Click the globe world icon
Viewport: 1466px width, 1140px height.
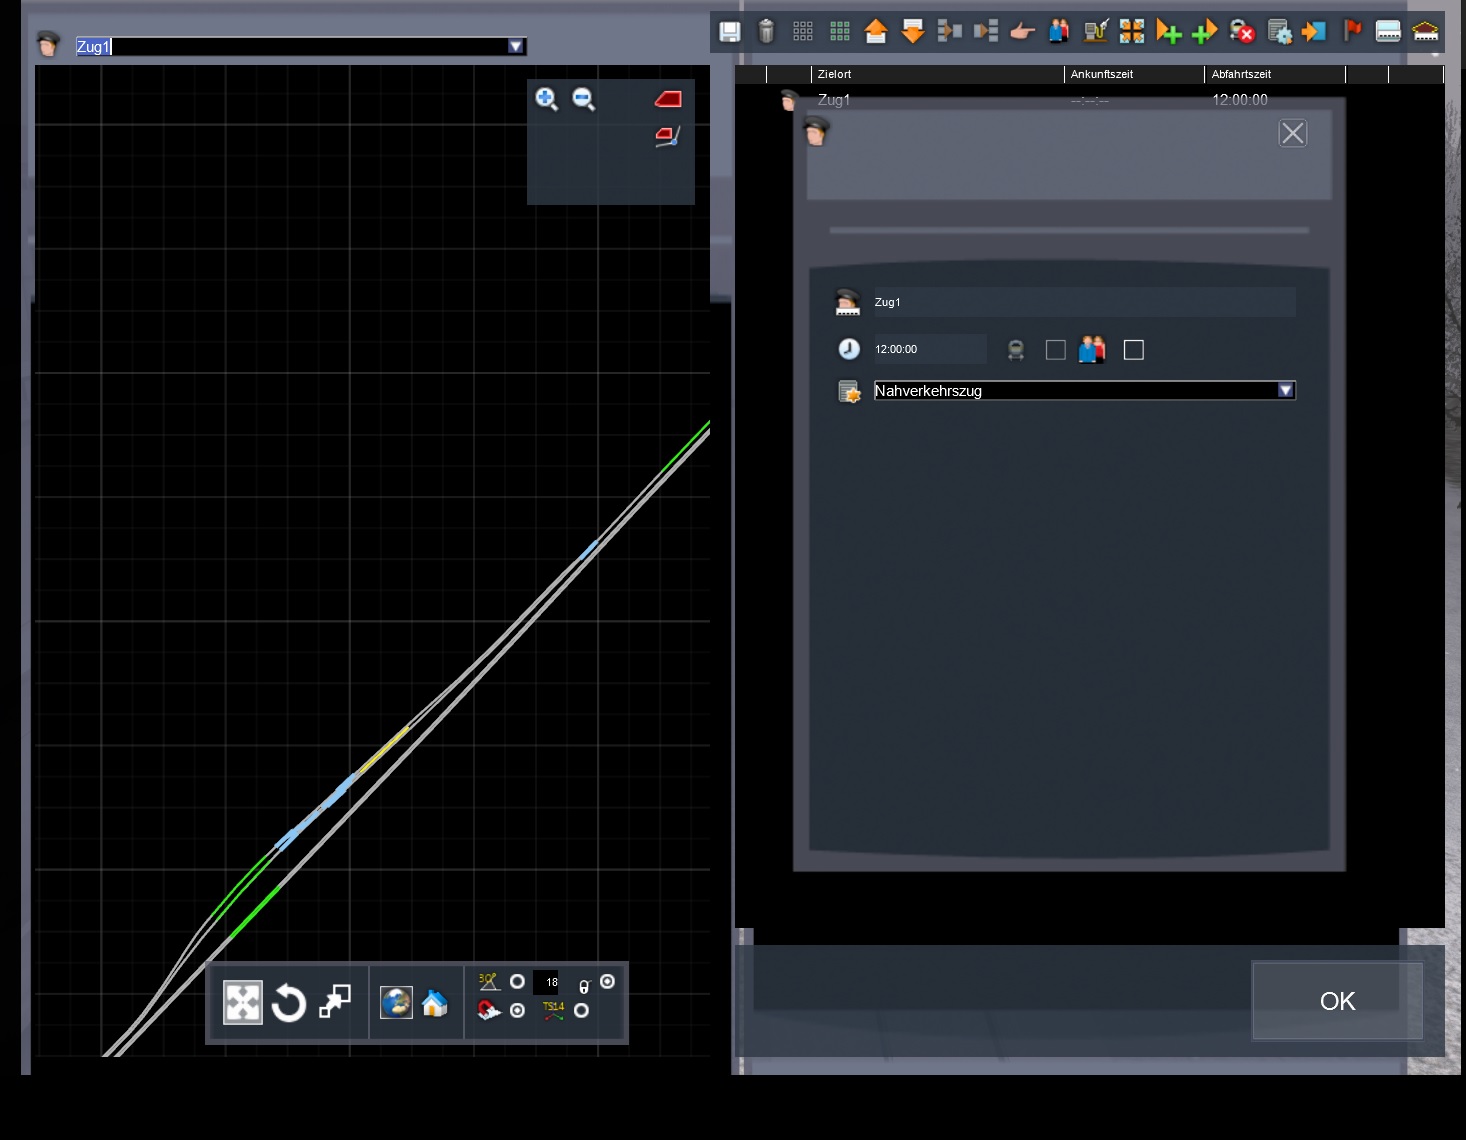[396, 1003]
